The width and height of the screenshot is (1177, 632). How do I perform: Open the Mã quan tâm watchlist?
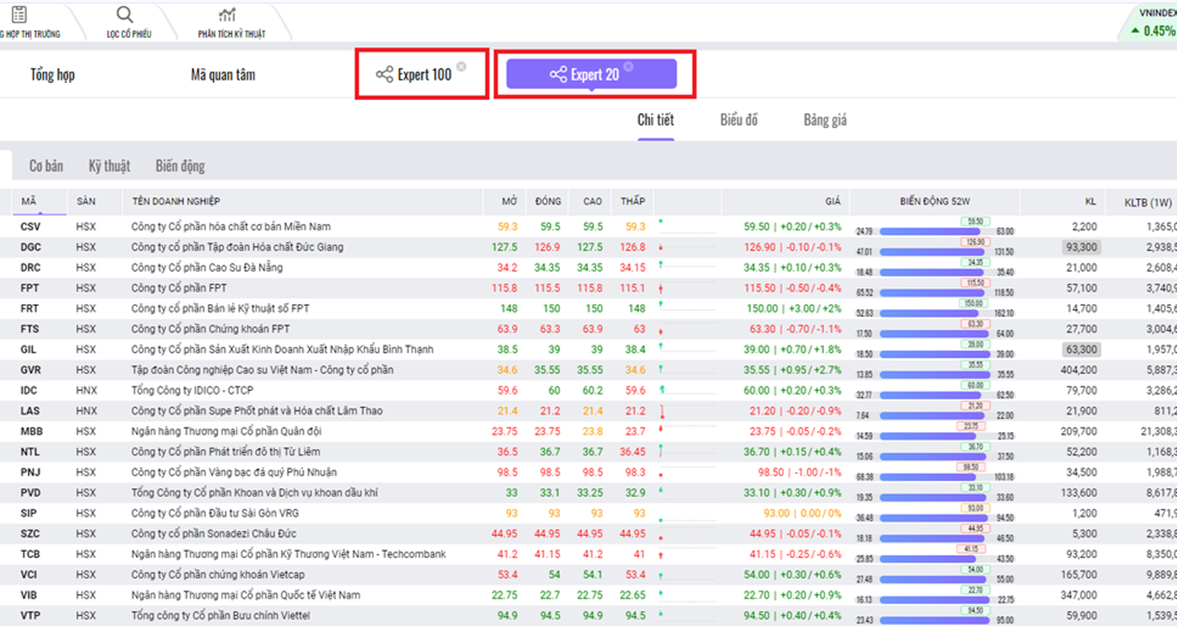(x=223, y=75)
